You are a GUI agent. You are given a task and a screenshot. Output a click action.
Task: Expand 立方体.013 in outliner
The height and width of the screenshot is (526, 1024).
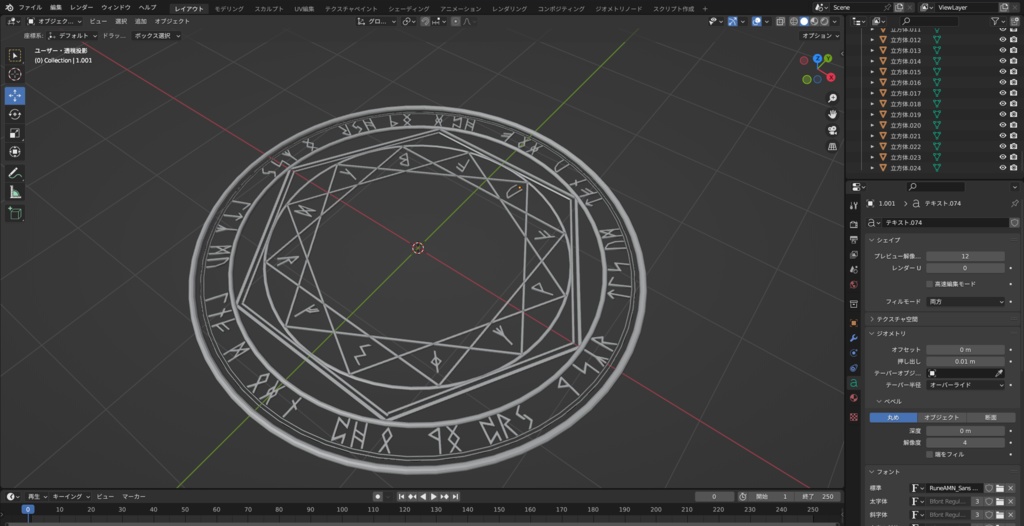coord(872,50)
